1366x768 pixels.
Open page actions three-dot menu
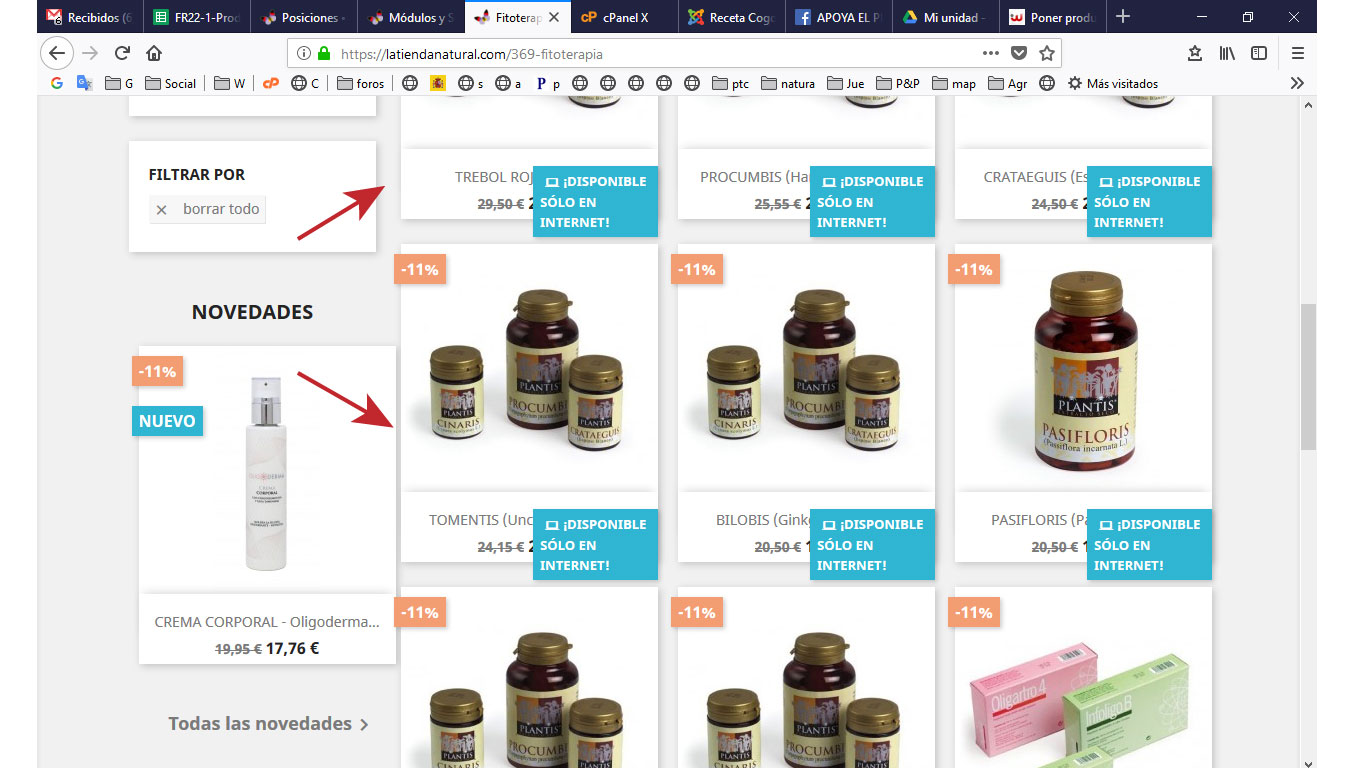[x=990, y=53]
